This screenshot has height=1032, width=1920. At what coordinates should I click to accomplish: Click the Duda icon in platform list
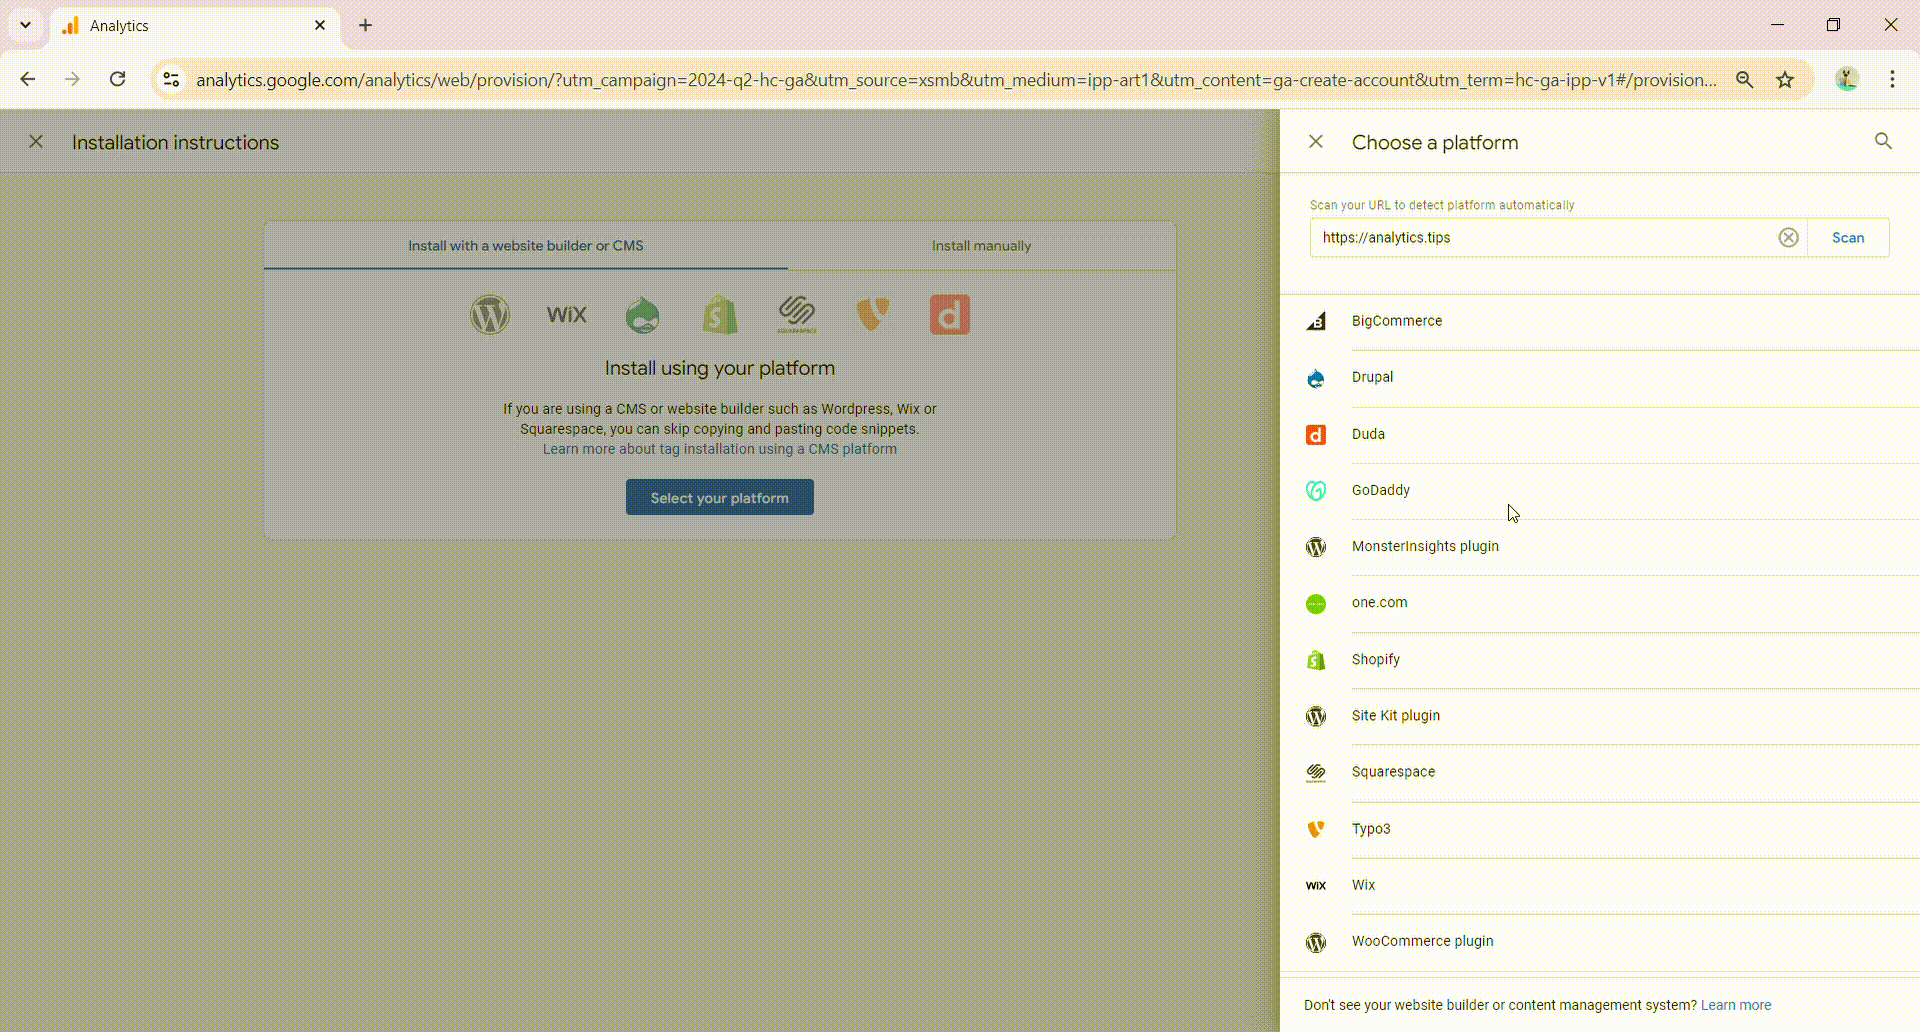click(1316, 434)
